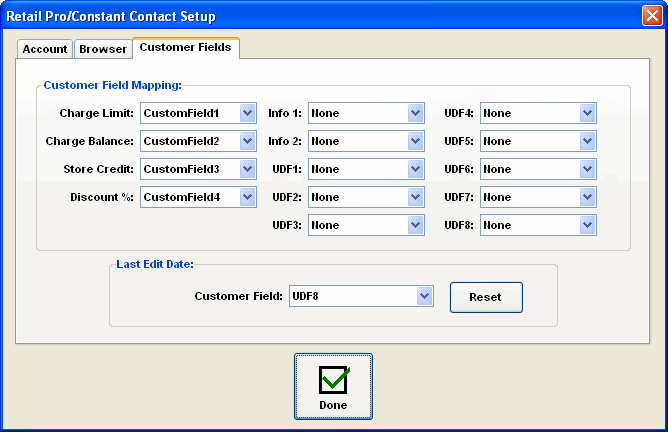The width and height of the screenshot is (668, 432).
Task: Expand the UDF4 mapping dropdown
Action: click(x=587, y=113)
